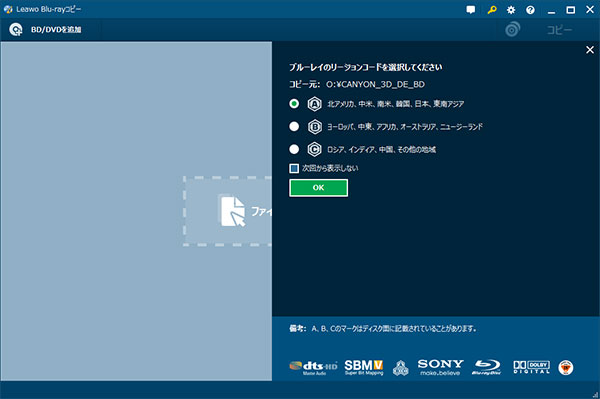The image size is (600, 399).
Task: Click the region A hexagon icon
Action: pos(315,104)
